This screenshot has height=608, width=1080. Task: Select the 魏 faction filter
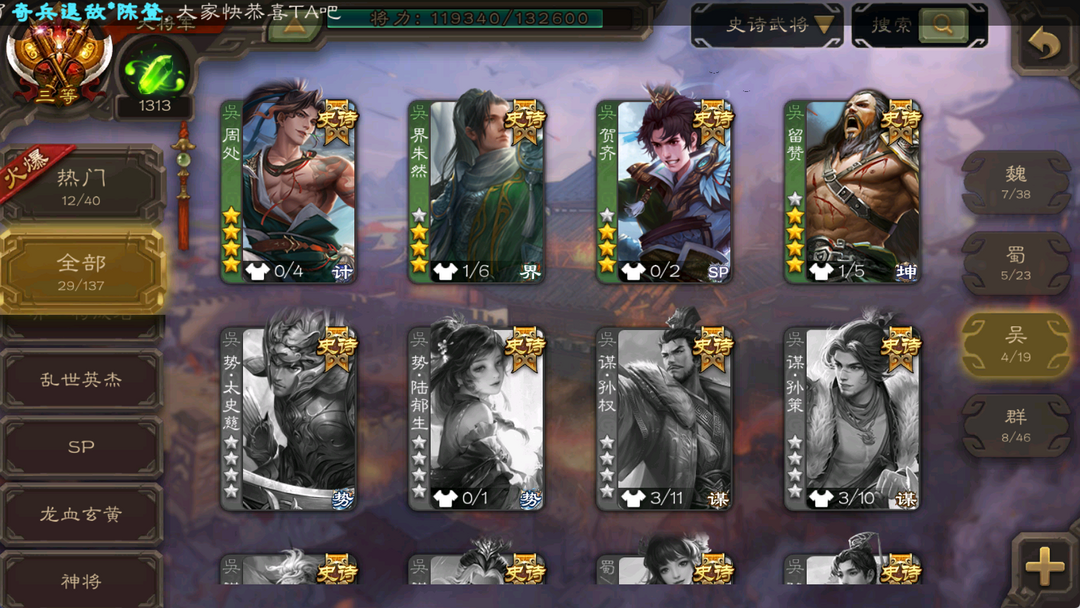click(1016, 182)
